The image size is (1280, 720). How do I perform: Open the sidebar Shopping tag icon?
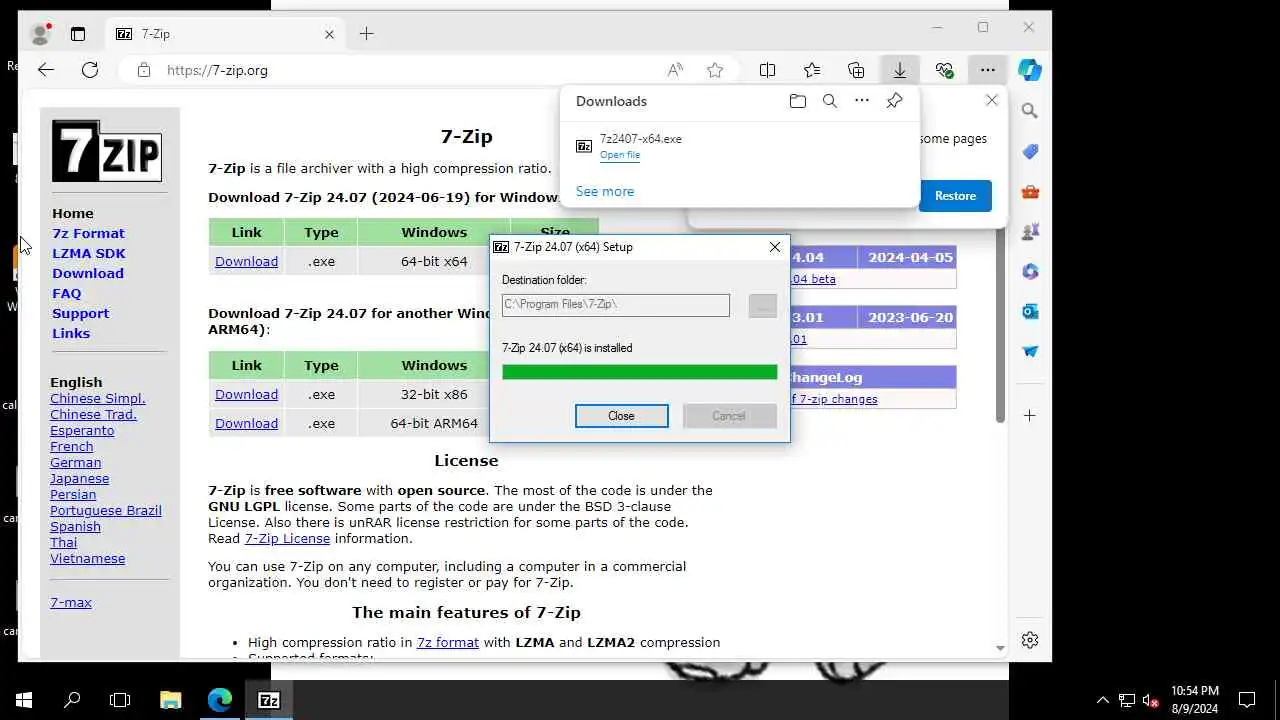click(x=1030, y=151)
